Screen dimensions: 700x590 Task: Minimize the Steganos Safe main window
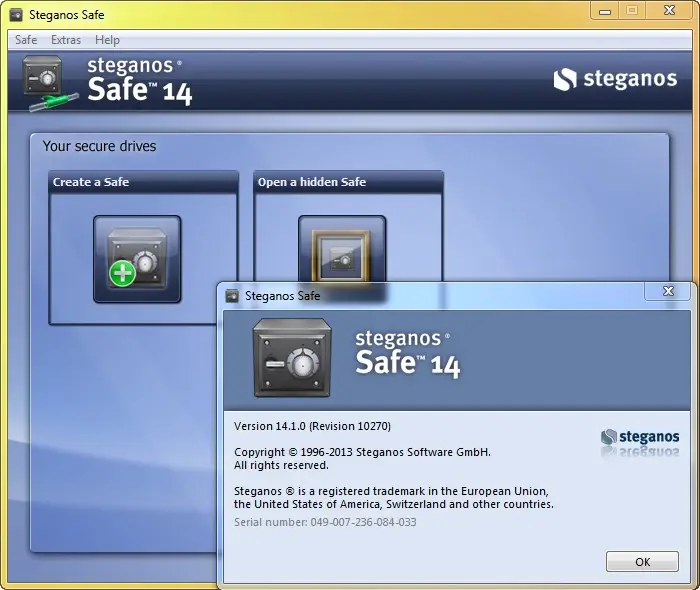[605, 11]
